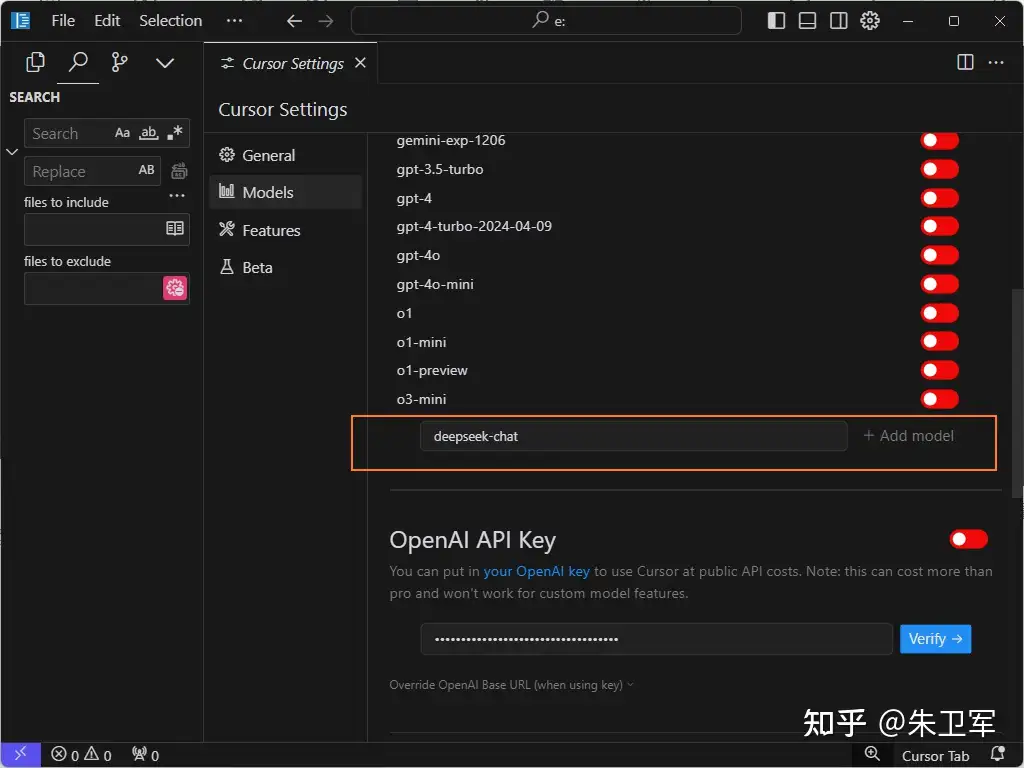Open the General settings section

click(x=285, y=155)
